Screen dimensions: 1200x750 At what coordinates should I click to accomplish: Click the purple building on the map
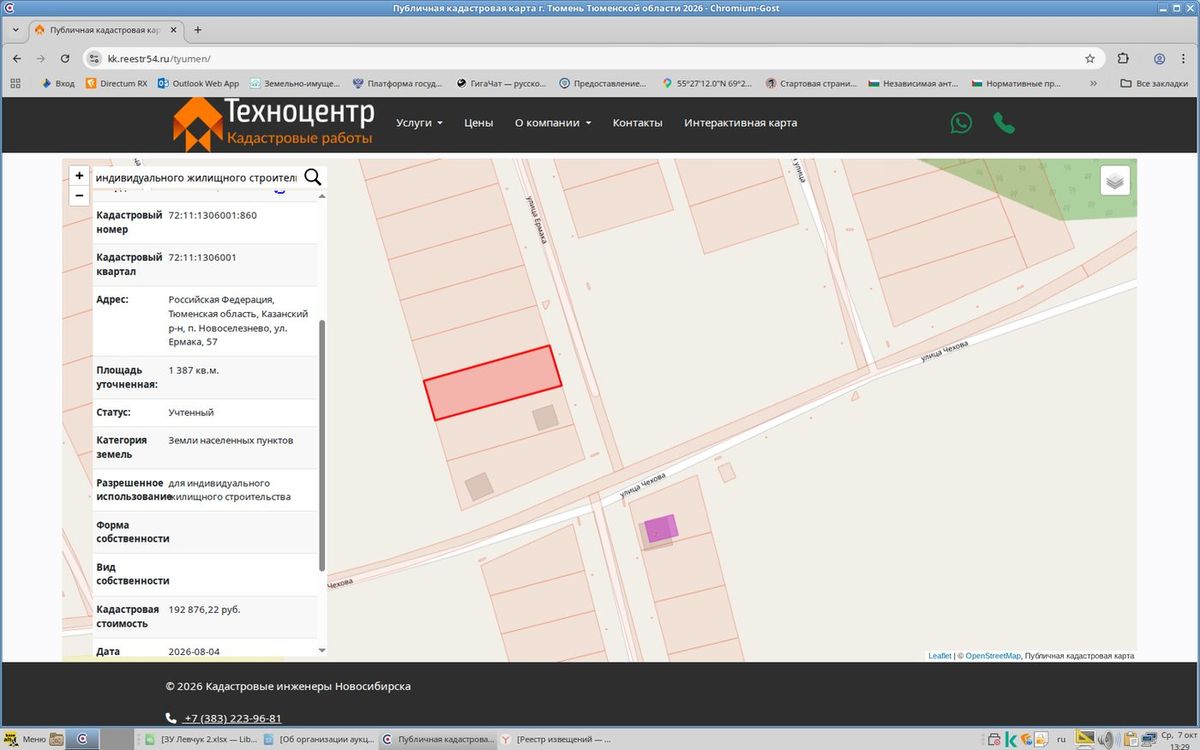coord(660,528)
